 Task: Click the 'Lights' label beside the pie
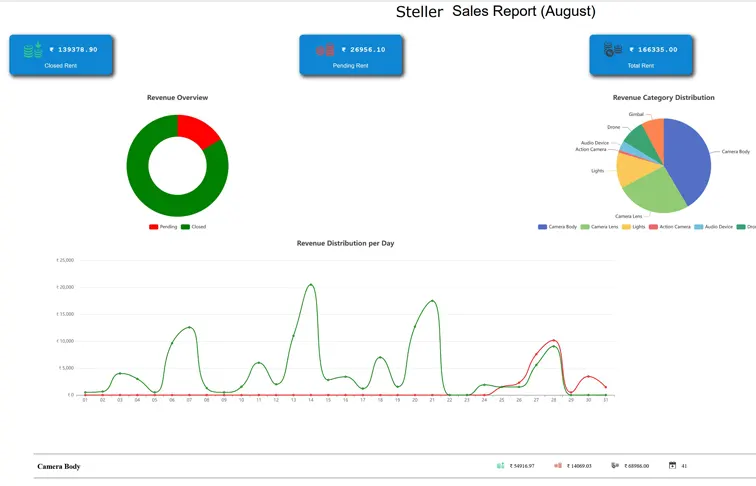click(x=597, y=171)
